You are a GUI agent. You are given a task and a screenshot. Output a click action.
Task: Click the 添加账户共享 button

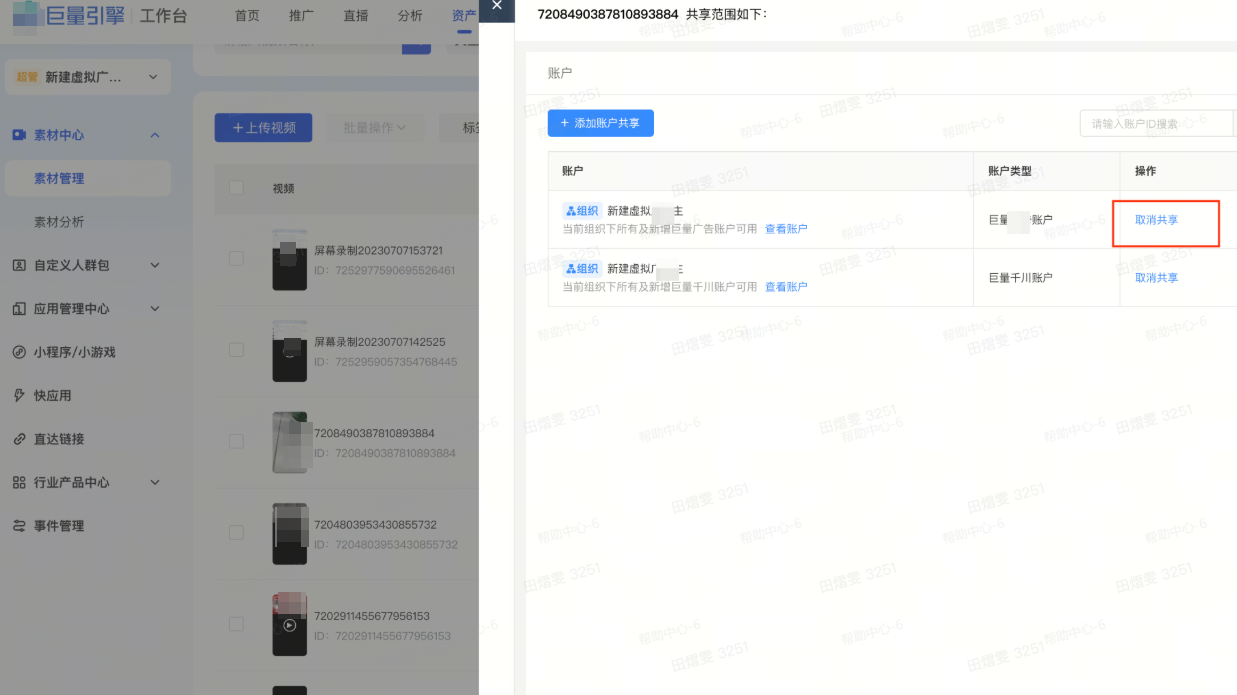tap(600, 123)
